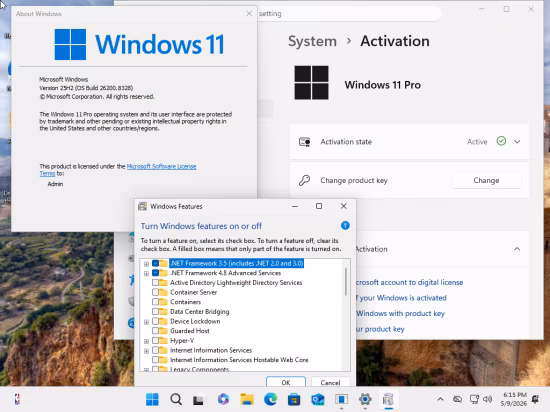Expand the Hyper-V tree node
The image size is (550, 412).
pos(146,341)
